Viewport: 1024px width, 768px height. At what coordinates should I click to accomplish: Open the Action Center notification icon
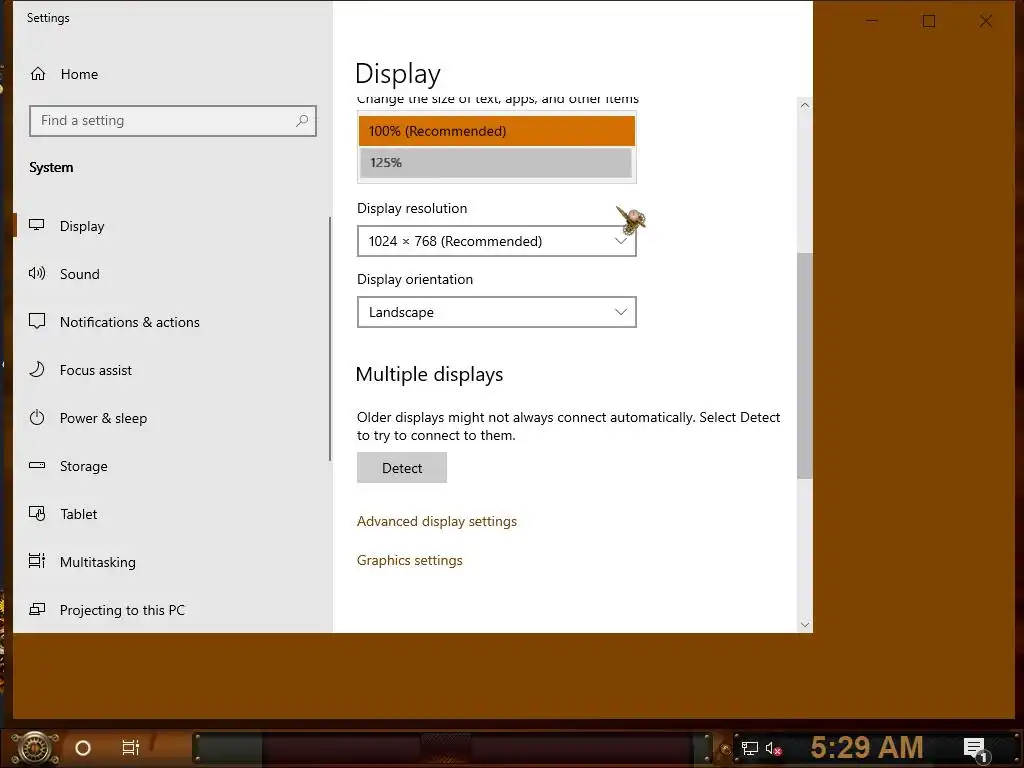click(x=975, y=749)
